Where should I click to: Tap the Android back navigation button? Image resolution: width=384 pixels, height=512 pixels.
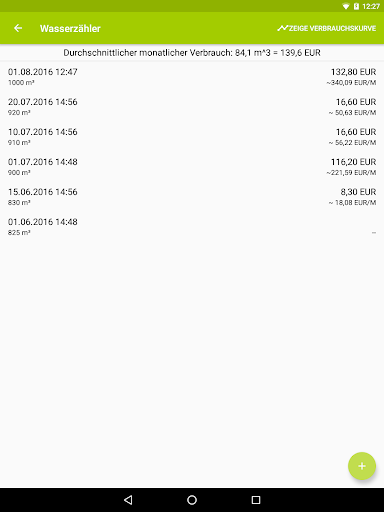[x=128, y=500]
